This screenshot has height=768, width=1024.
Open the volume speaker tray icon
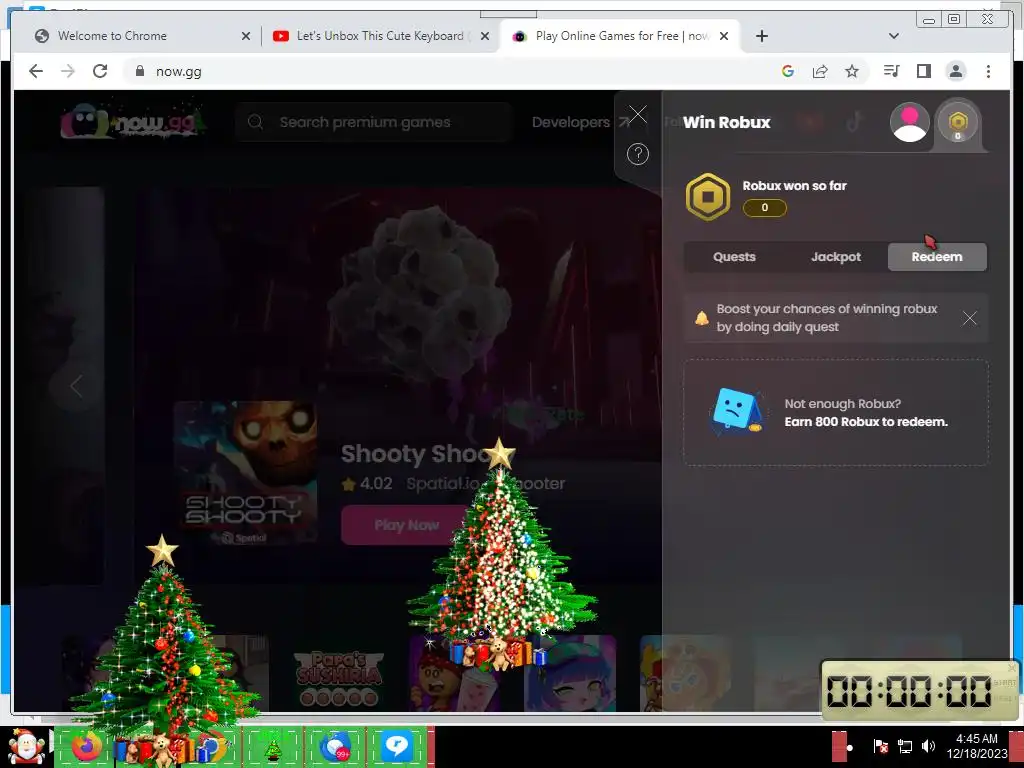(928, 746)
